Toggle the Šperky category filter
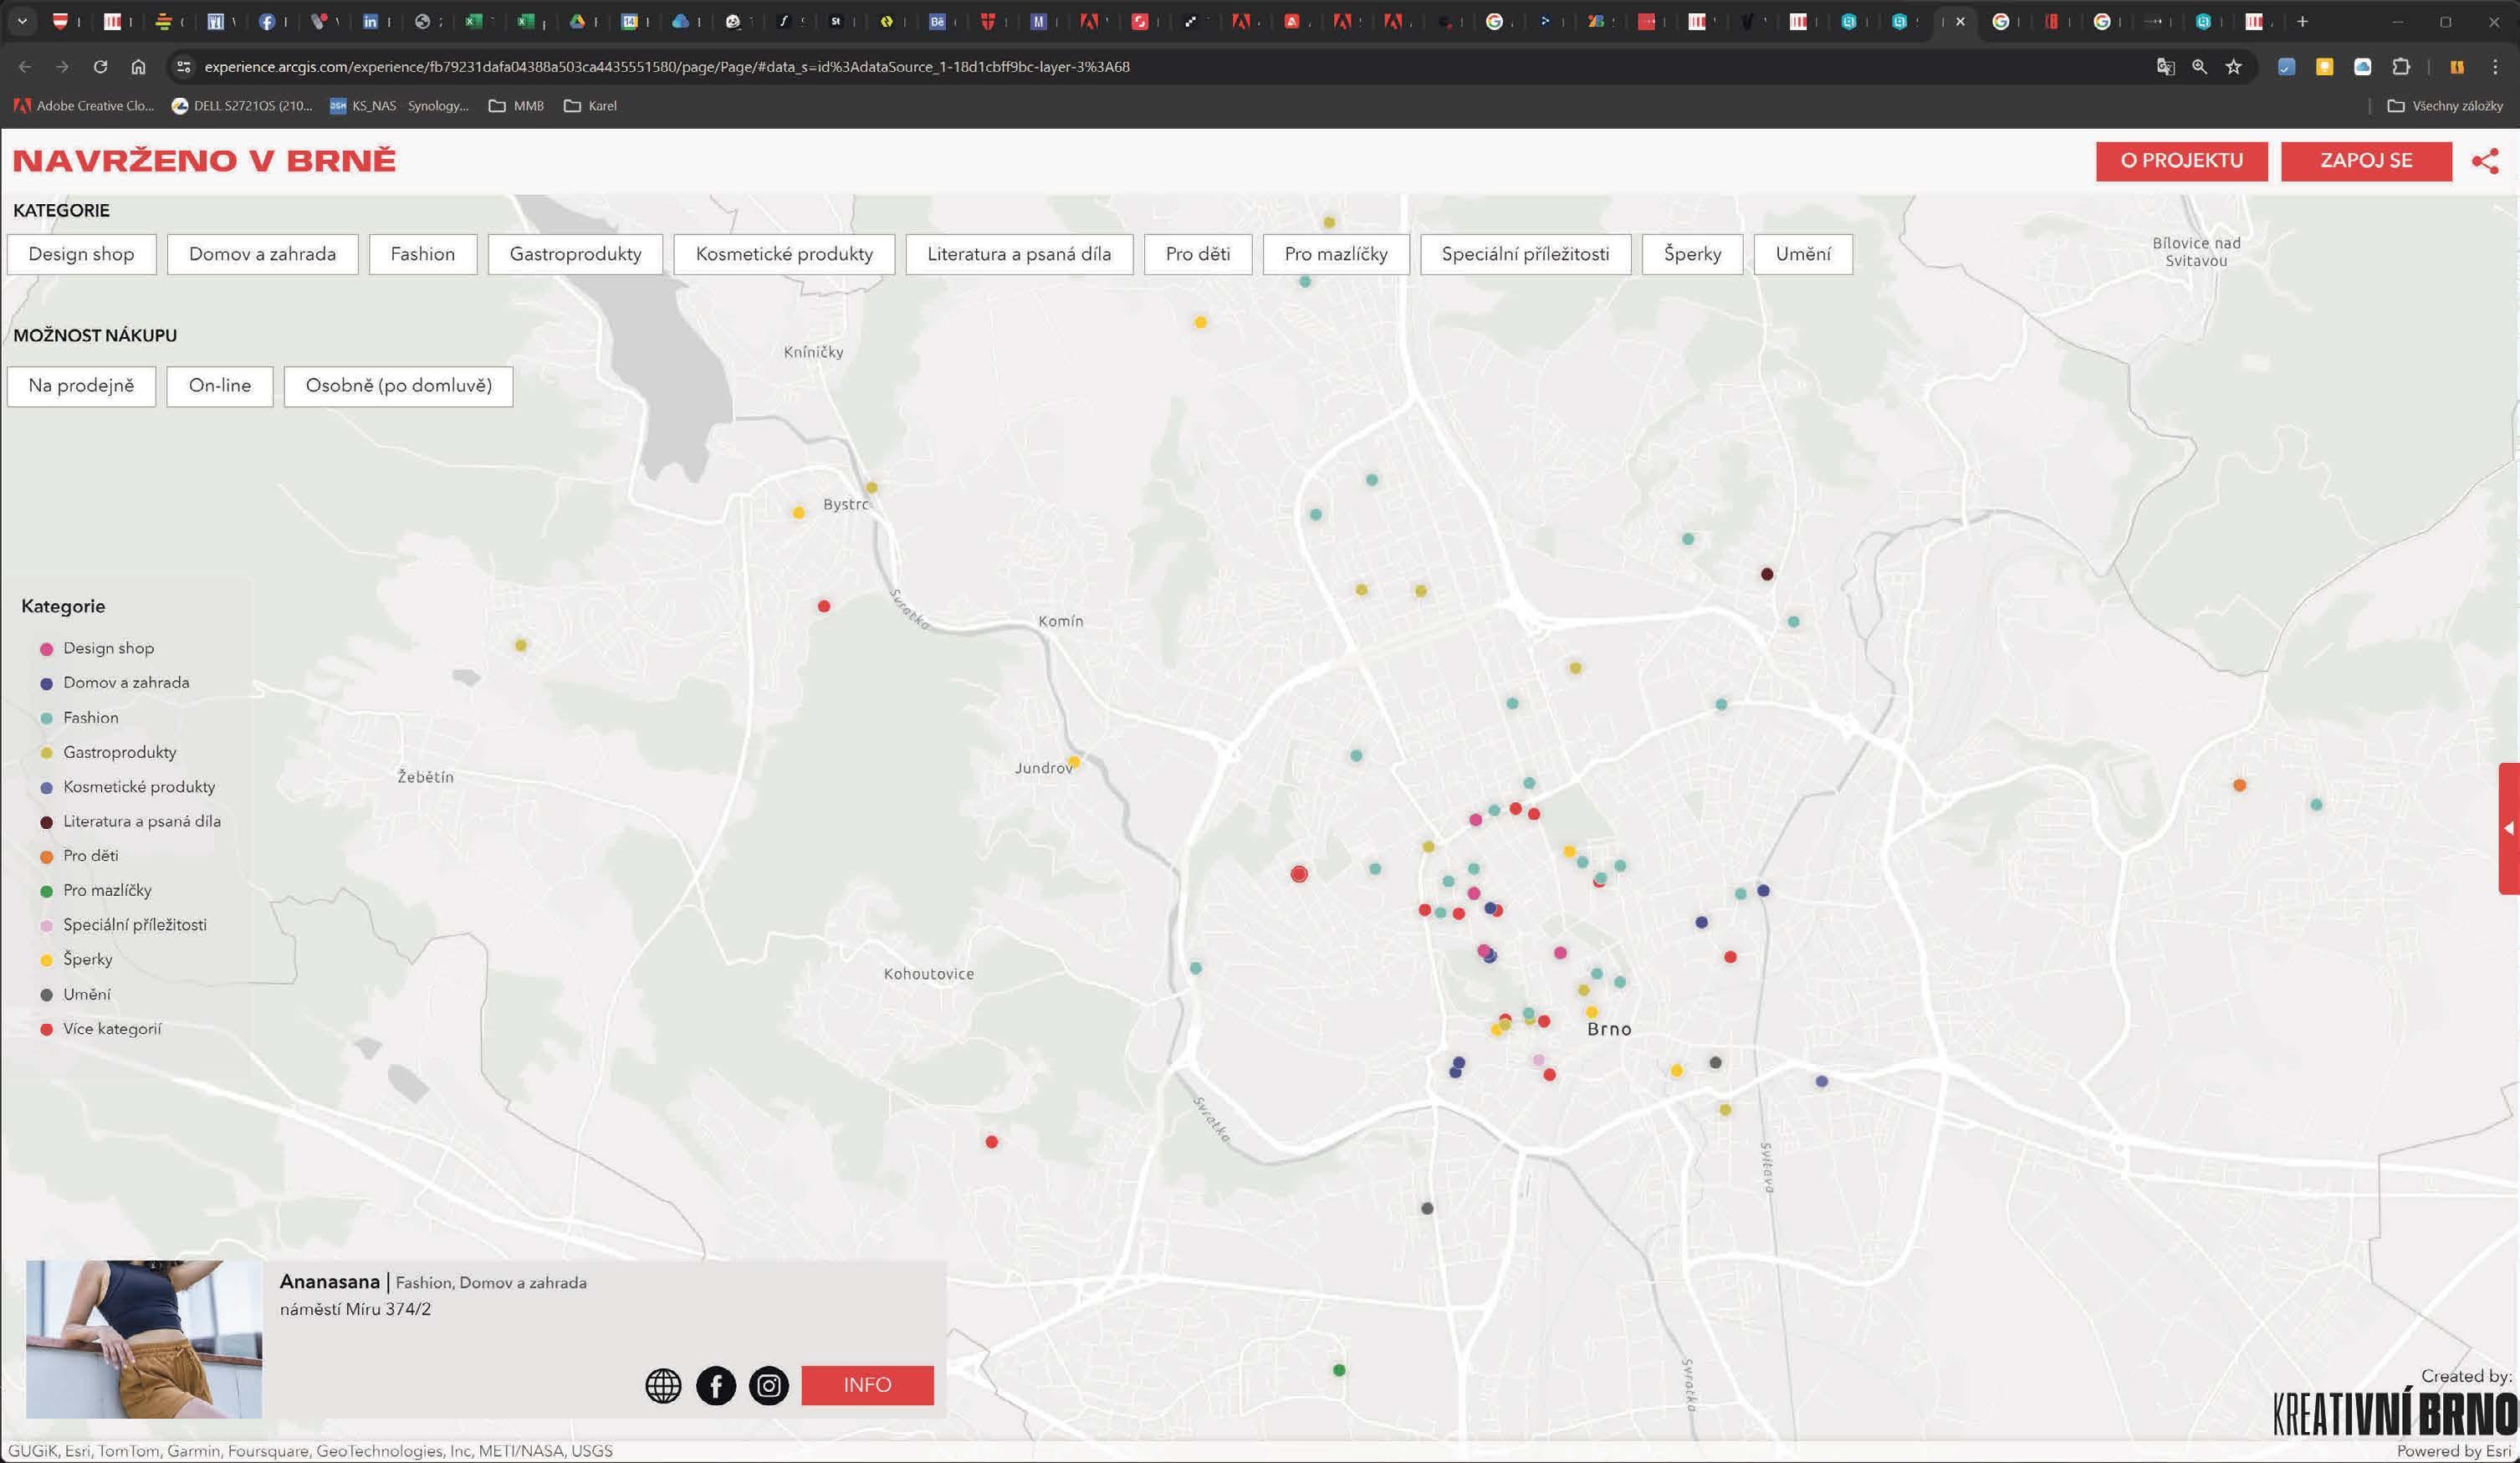The image size is (2520, 1463). pos(1692,254)
